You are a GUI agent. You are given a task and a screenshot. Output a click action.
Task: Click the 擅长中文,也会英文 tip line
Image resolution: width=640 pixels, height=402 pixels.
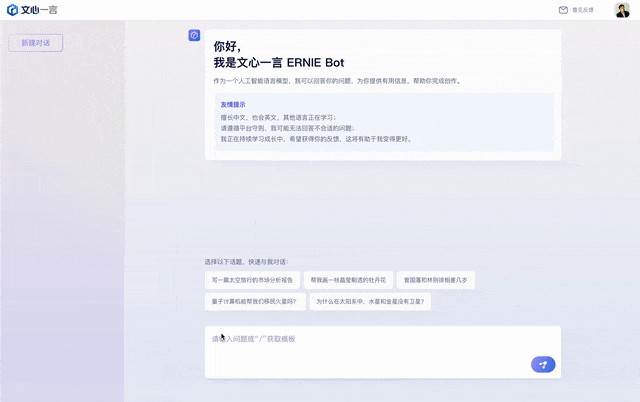(x=278, y=118)
